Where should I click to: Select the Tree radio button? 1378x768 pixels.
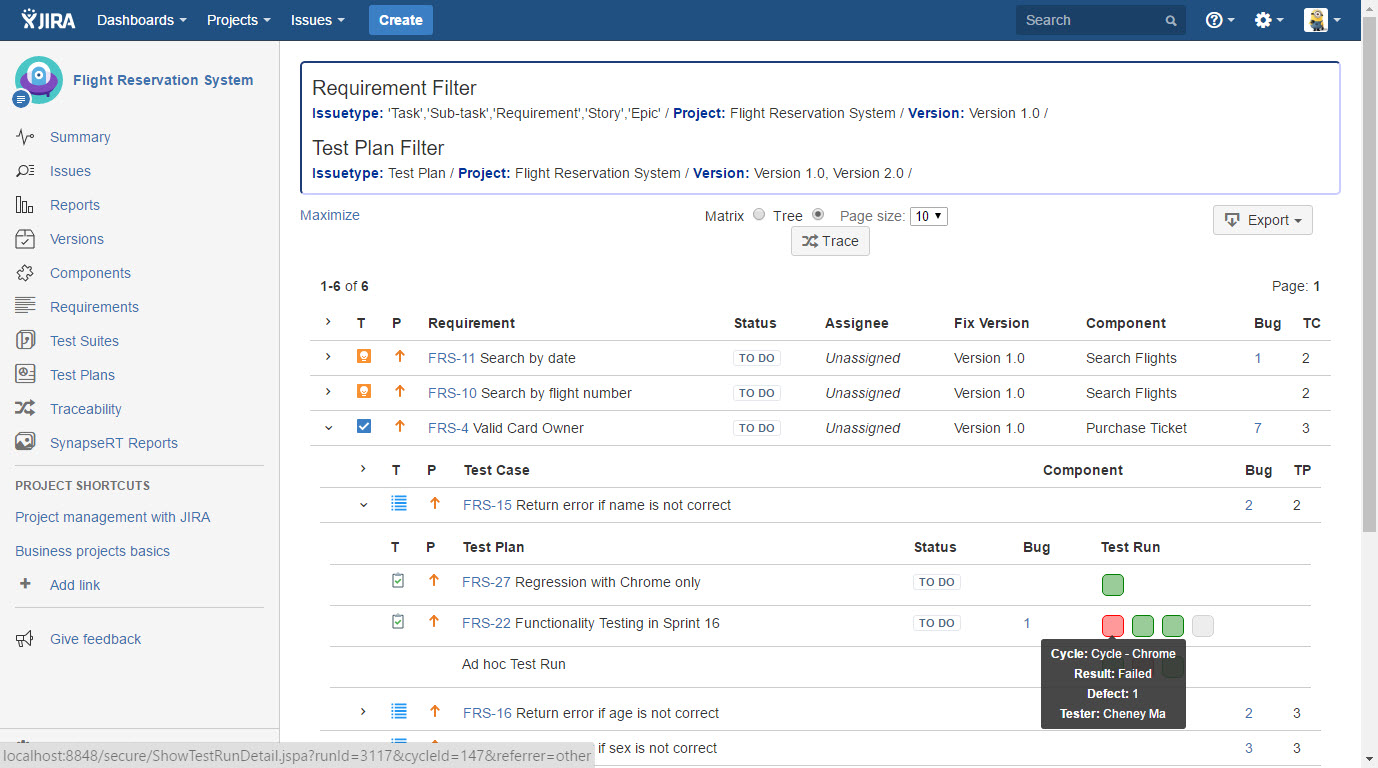tap(818, 215)
